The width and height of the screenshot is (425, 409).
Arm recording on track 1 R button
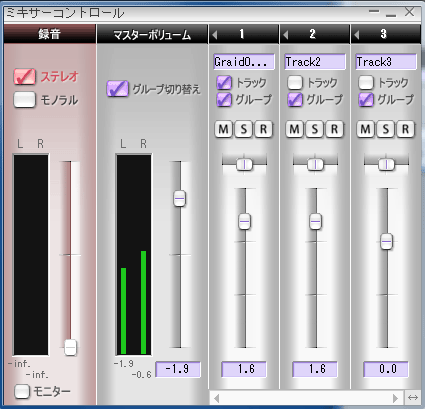tap(264, 129)
